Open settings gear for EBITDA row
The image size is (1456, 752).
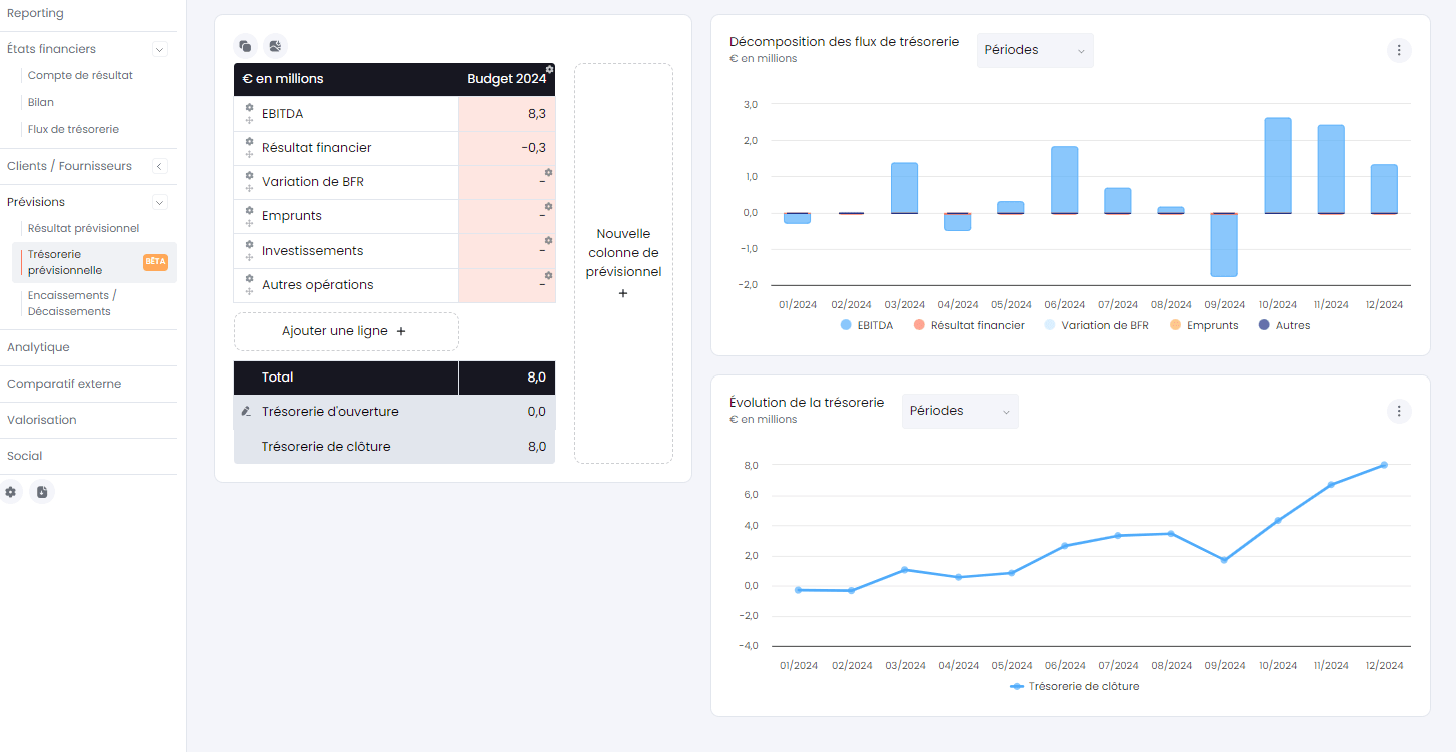tap(249, 107)
